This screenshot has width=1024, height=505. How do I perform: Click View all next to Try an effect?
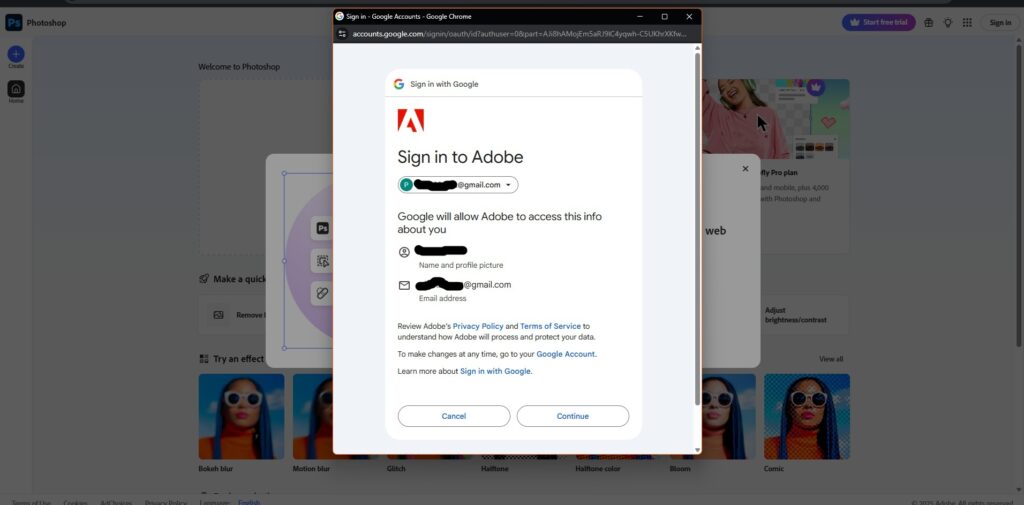click(x=831, y=359)
